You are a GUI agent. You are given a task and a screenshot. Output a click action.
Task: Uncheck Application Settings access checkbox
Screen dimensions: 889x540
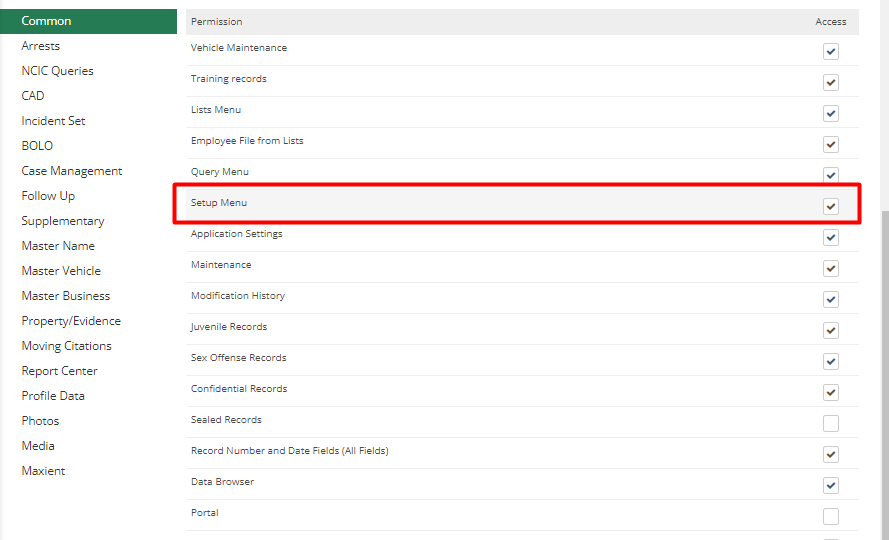click(x=831, y=238)
